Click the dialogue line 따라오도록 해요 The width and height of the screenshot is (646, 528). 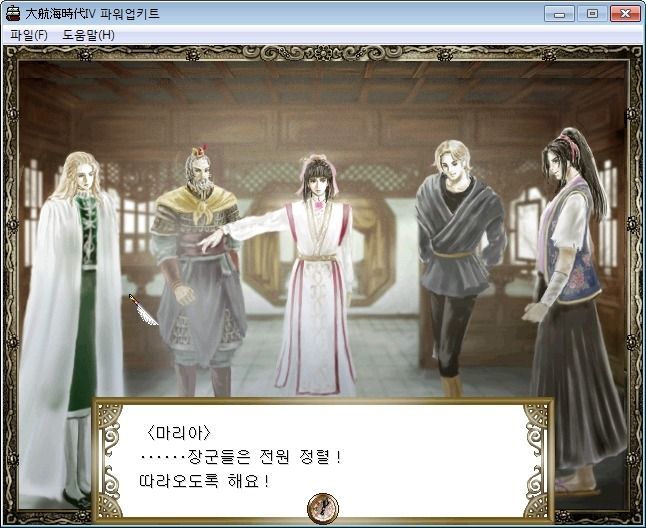[x=205, y=481]
